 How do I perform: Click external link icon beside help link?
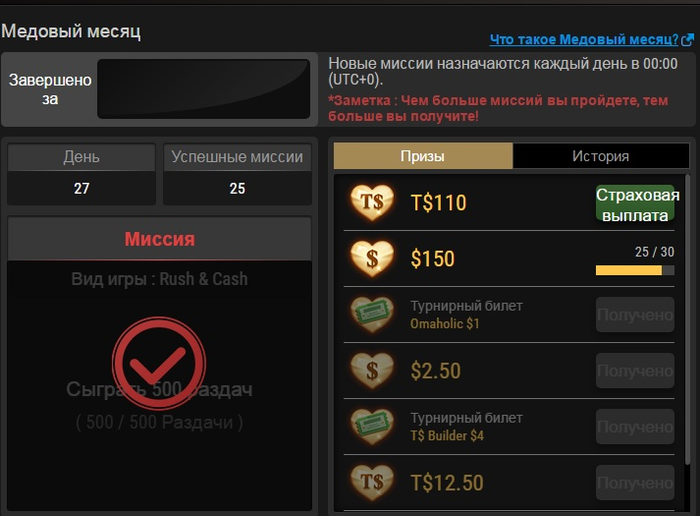688,40
